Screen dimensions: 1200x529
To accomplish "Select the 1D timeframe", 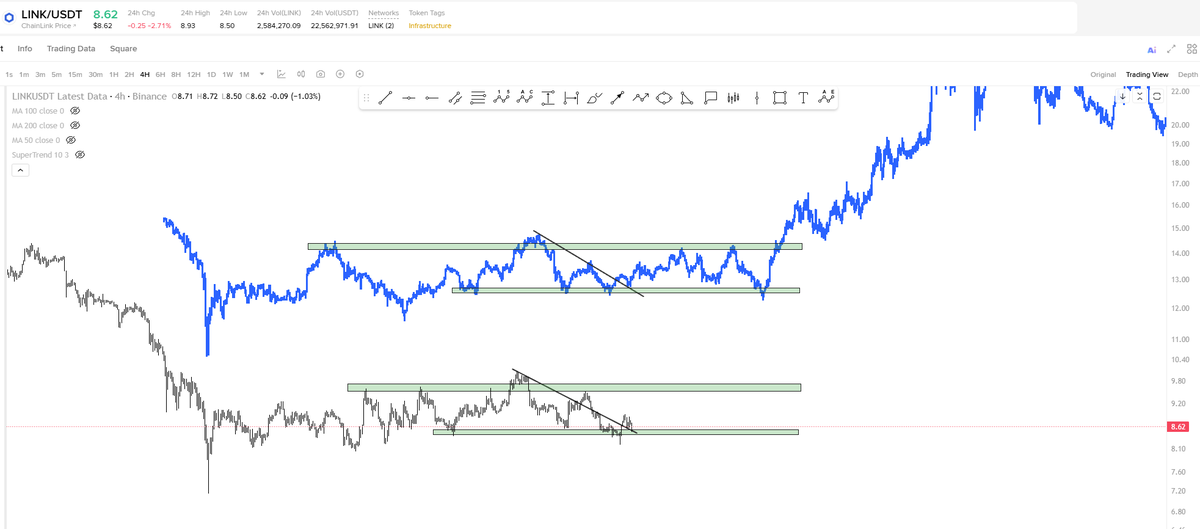I will (212, 74).
